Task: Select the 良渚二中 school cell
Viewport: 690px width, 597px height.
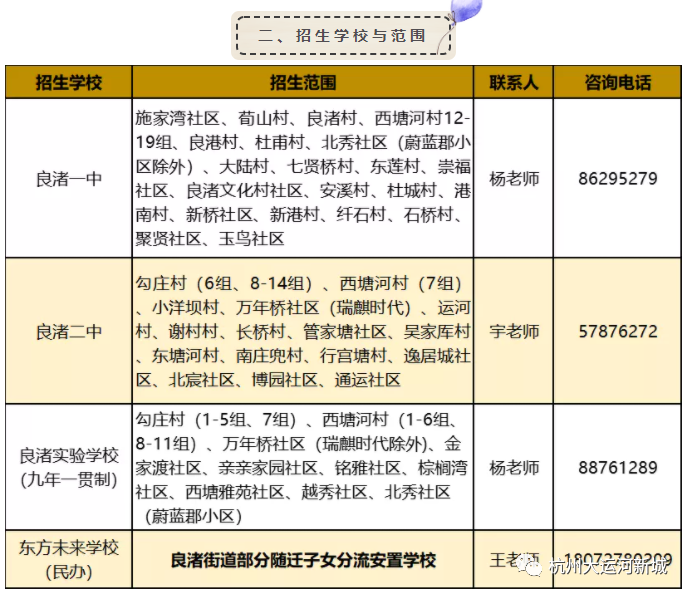Action: click(x=69, y=331)
